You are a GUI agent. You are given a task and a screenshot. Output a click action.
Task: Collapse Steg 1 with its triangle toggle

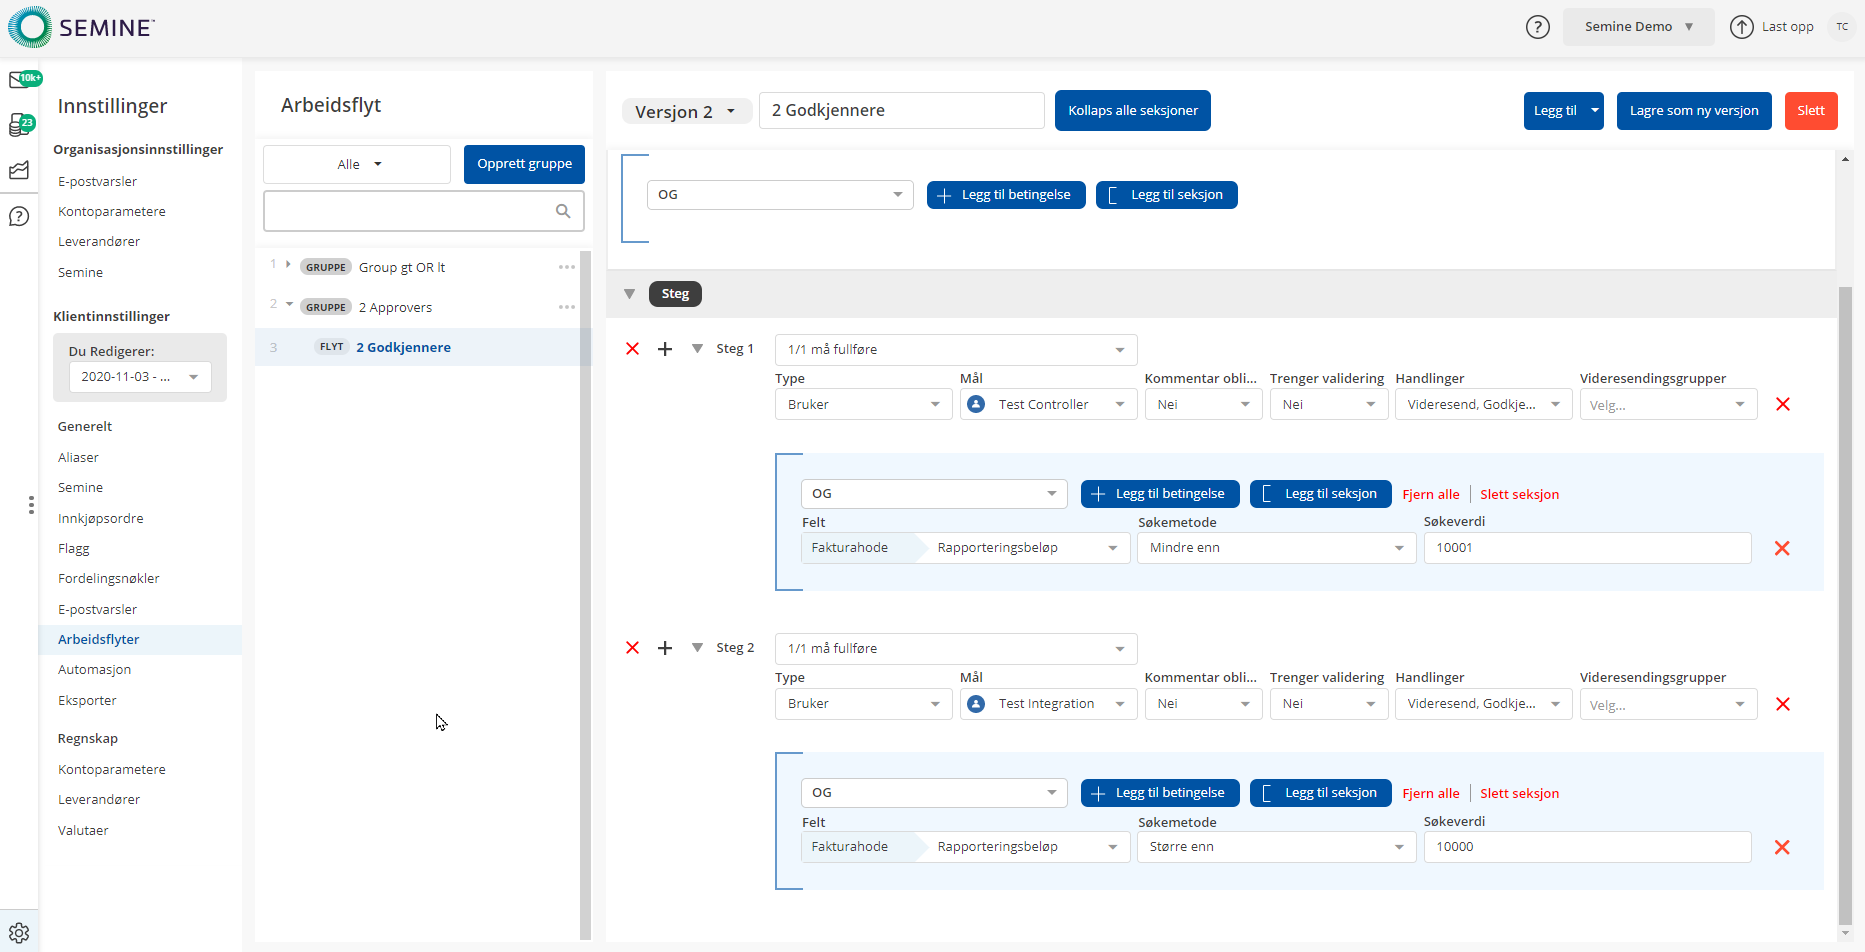[x=697, y=349]
